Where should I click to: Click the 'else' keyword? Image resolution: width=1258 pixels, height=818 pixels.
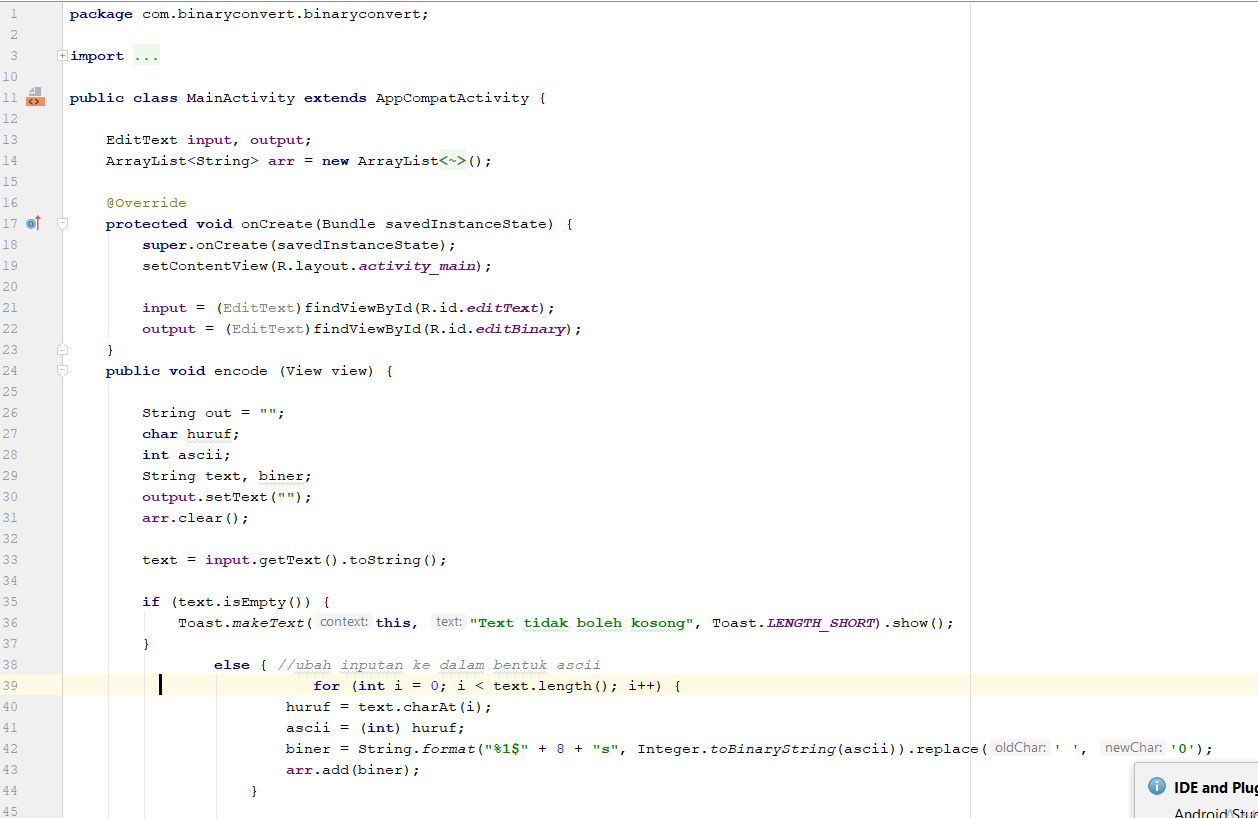[x=232, y=665]
